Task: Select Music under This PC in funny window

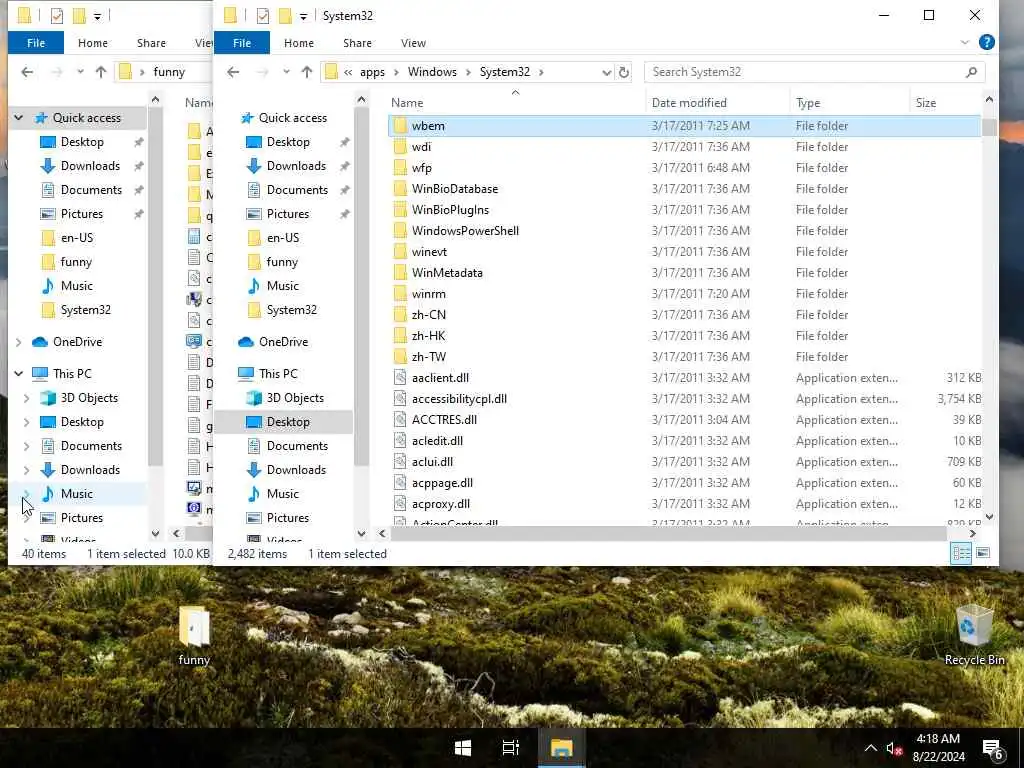Action: [x=77, y=494]
